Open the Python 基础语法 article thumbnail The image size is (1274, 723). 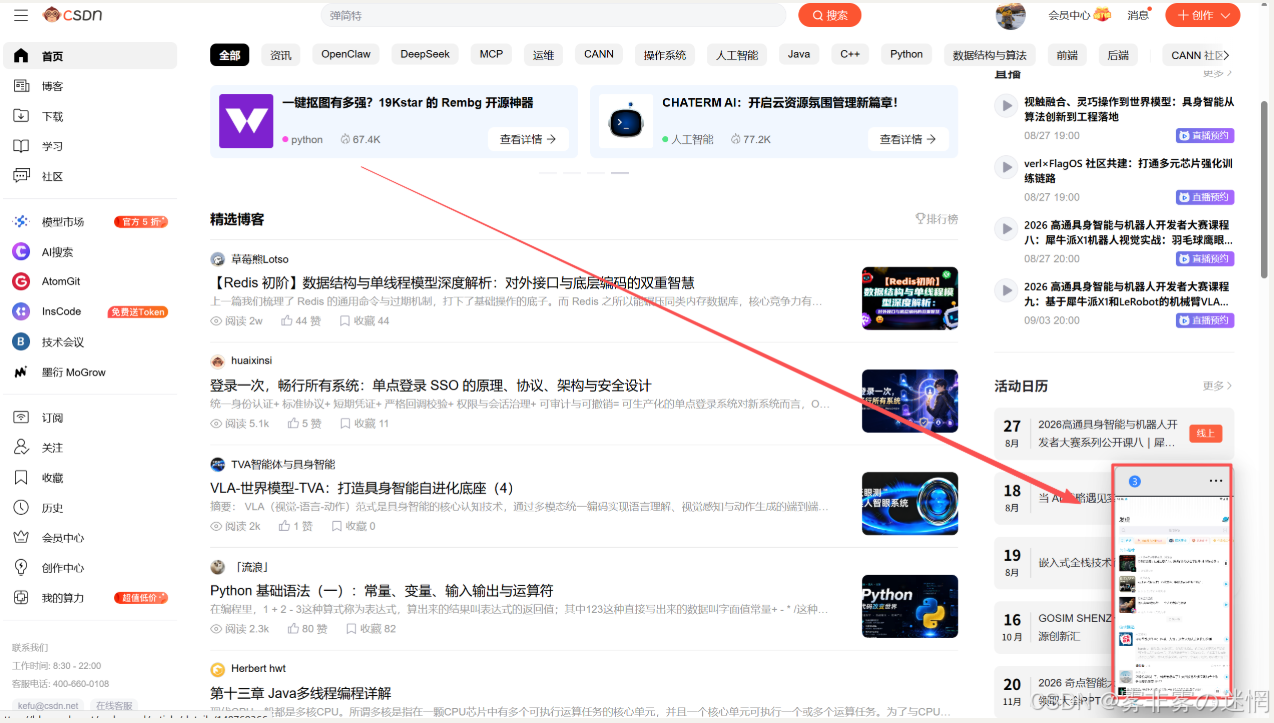[910, 606]
